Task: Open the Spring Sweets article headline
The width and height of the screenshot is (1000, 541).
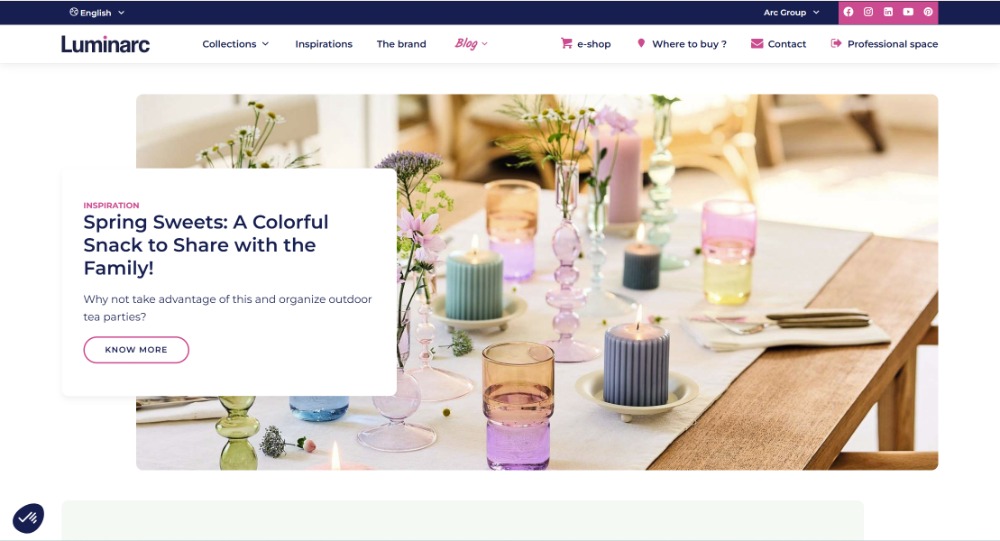Action: [206, 245]
